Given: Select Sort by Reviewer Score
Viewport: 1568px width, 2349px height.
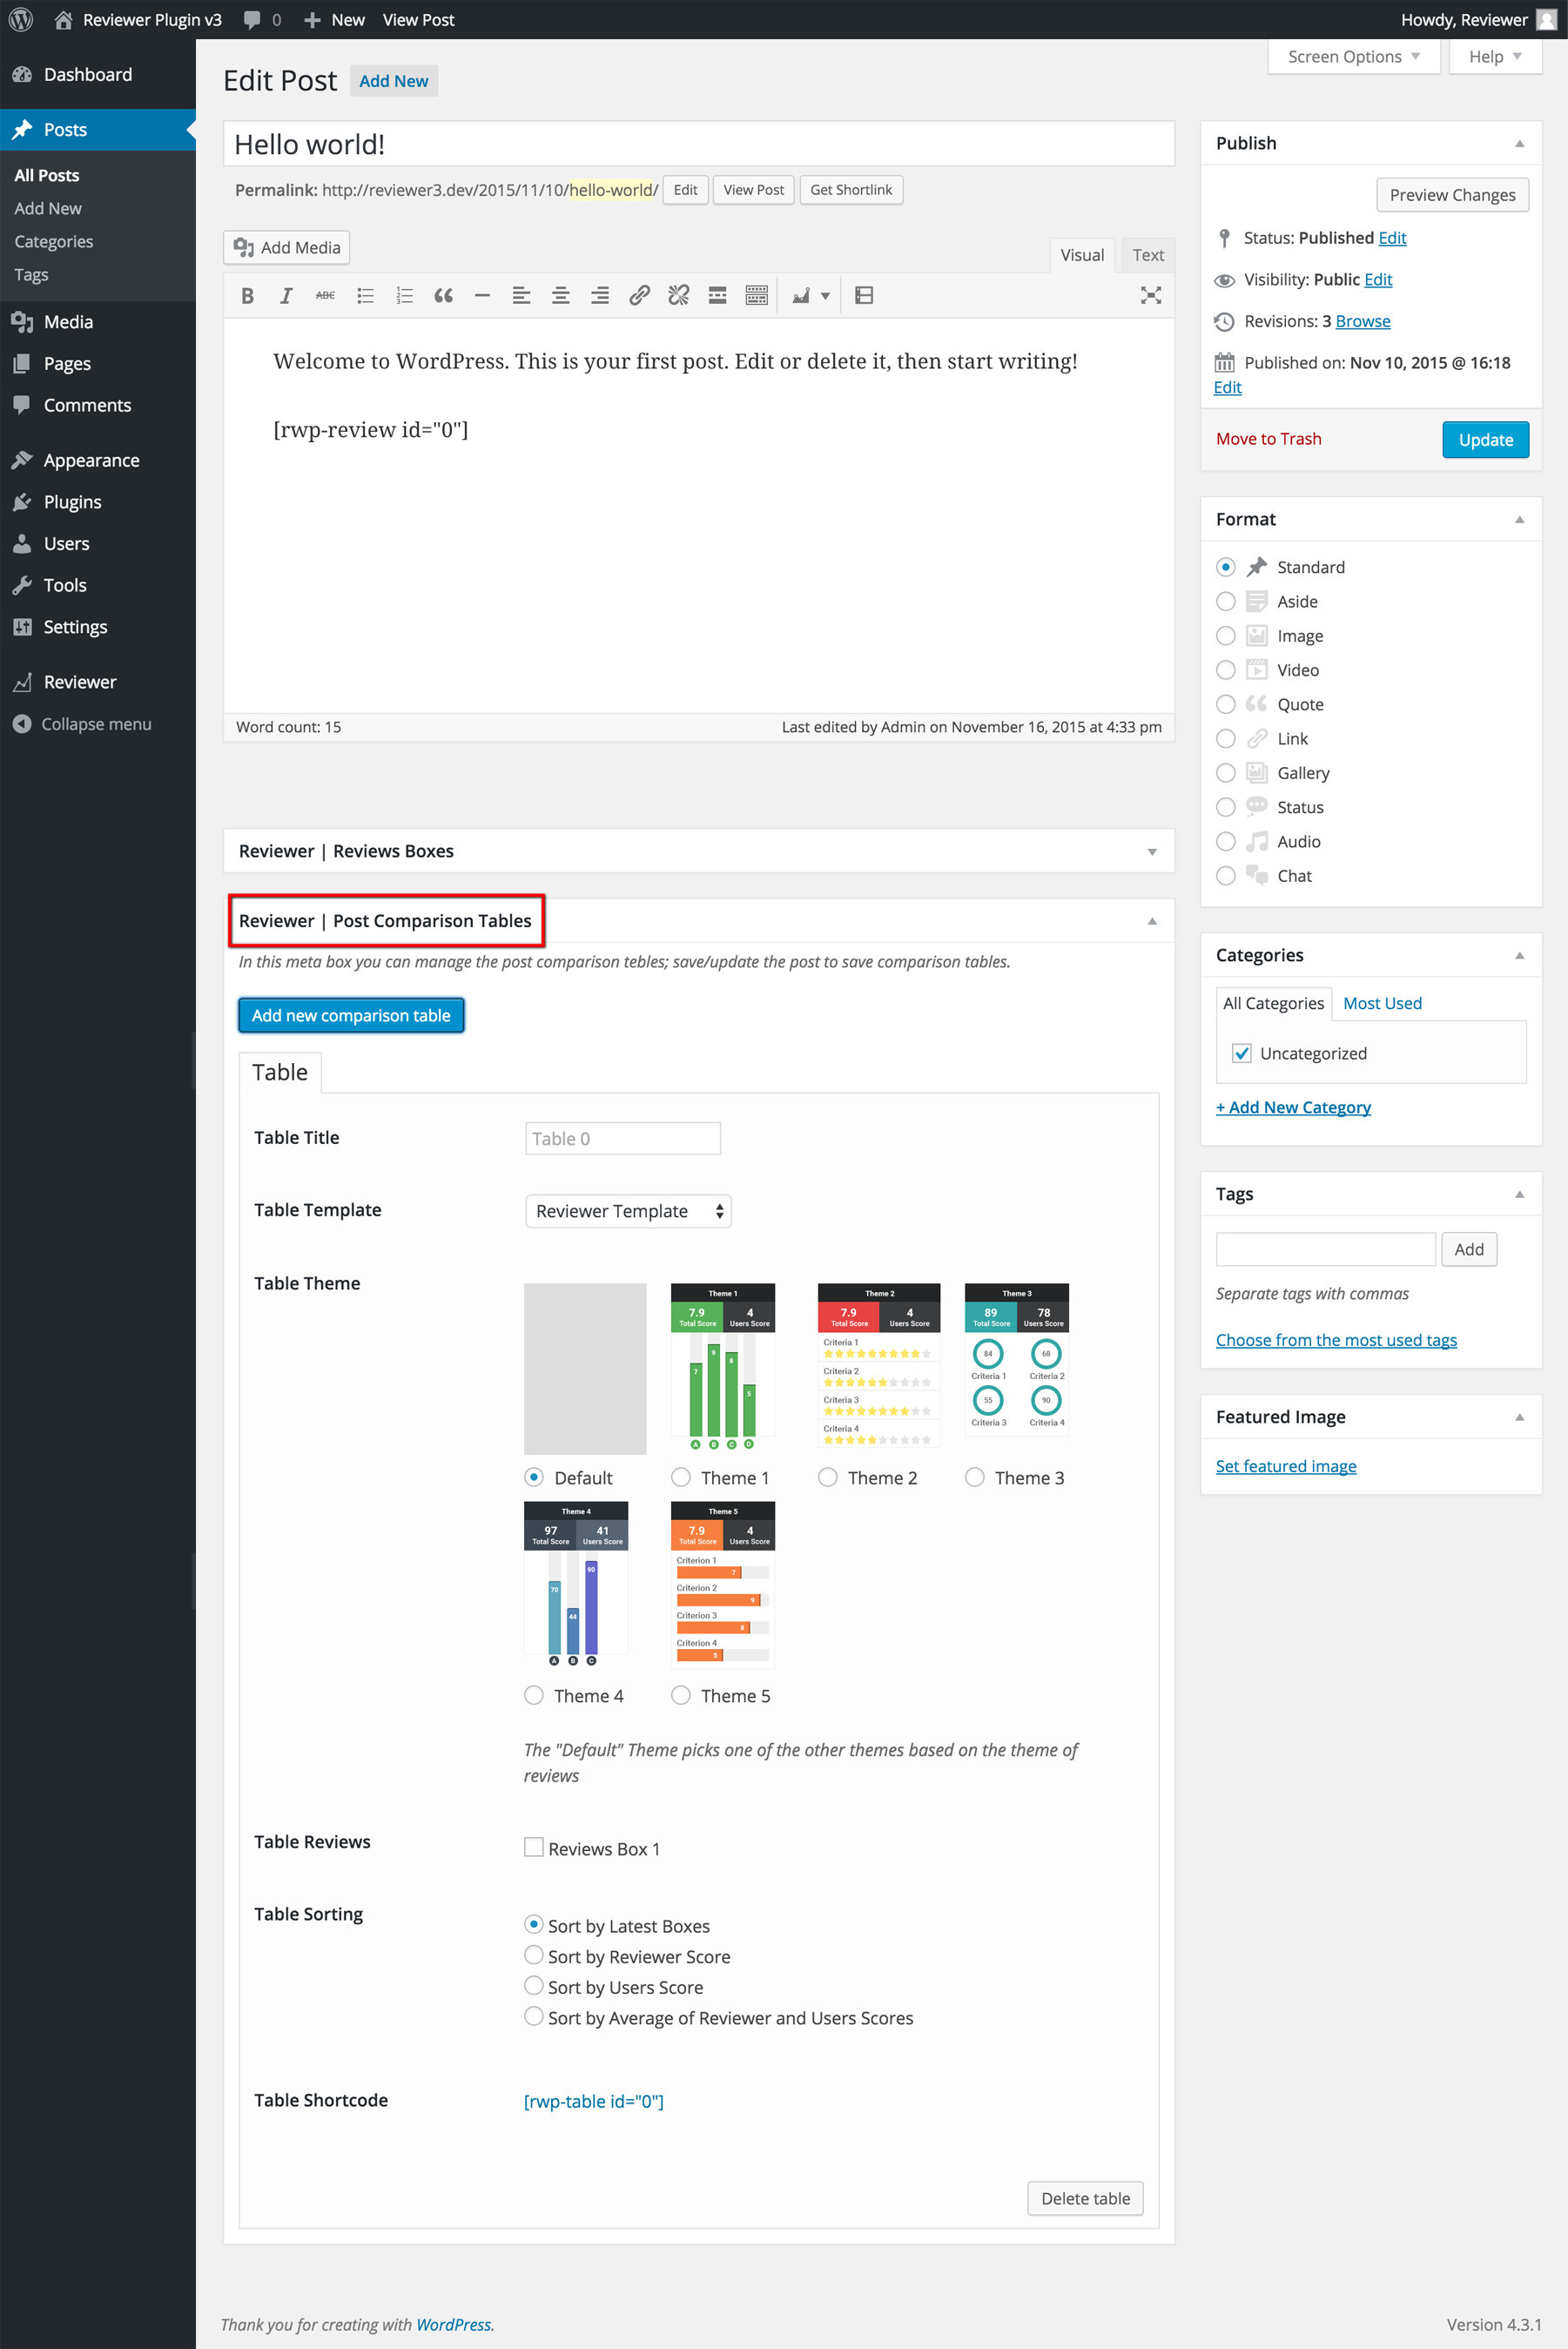Looking at the screenshot, I should coord(534,1955).
